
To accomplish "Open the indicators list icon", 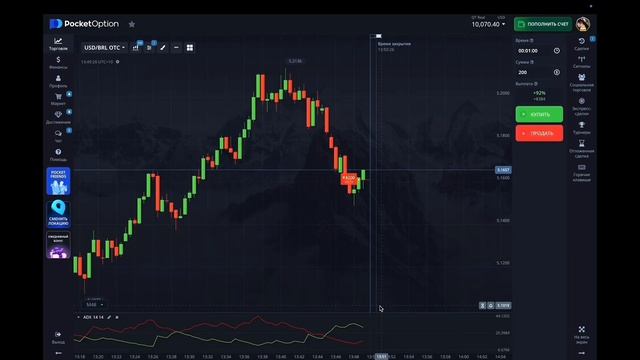I will [x=149, y=48].
